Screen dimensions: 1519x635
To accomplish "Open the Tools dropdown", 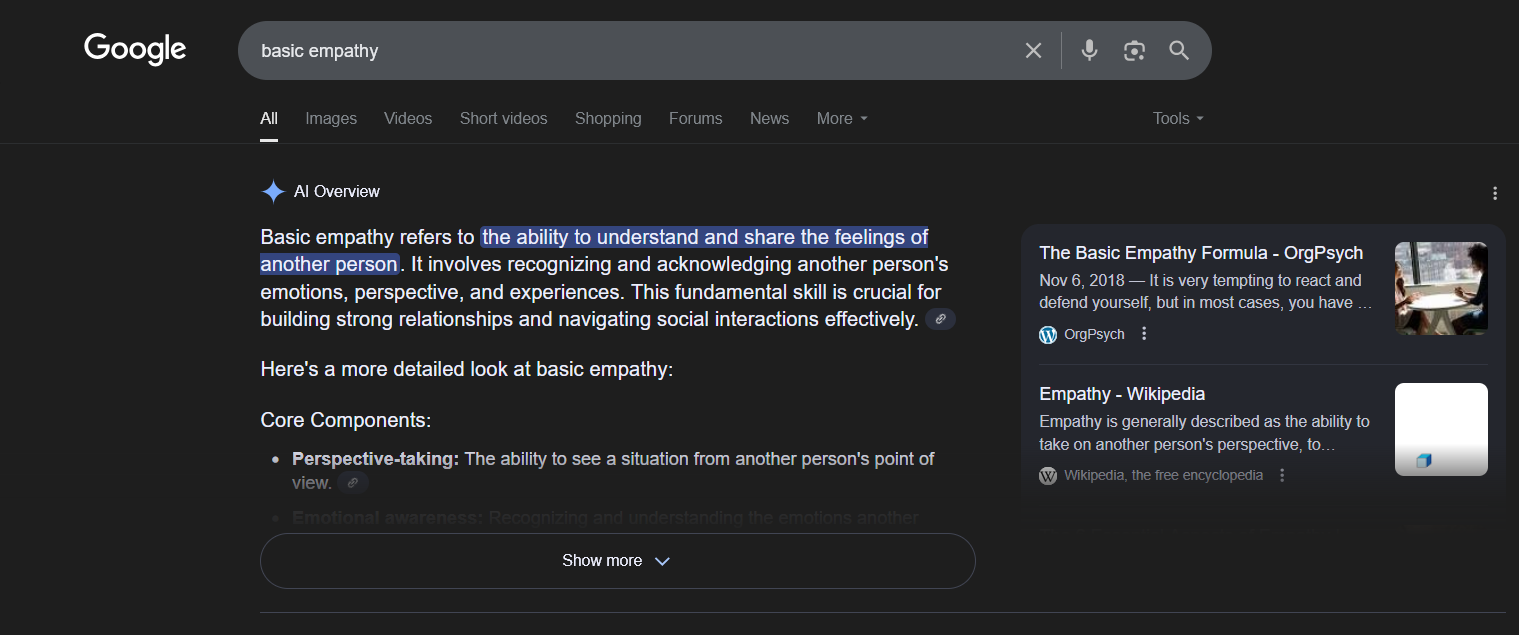I will coord(1178,118).
